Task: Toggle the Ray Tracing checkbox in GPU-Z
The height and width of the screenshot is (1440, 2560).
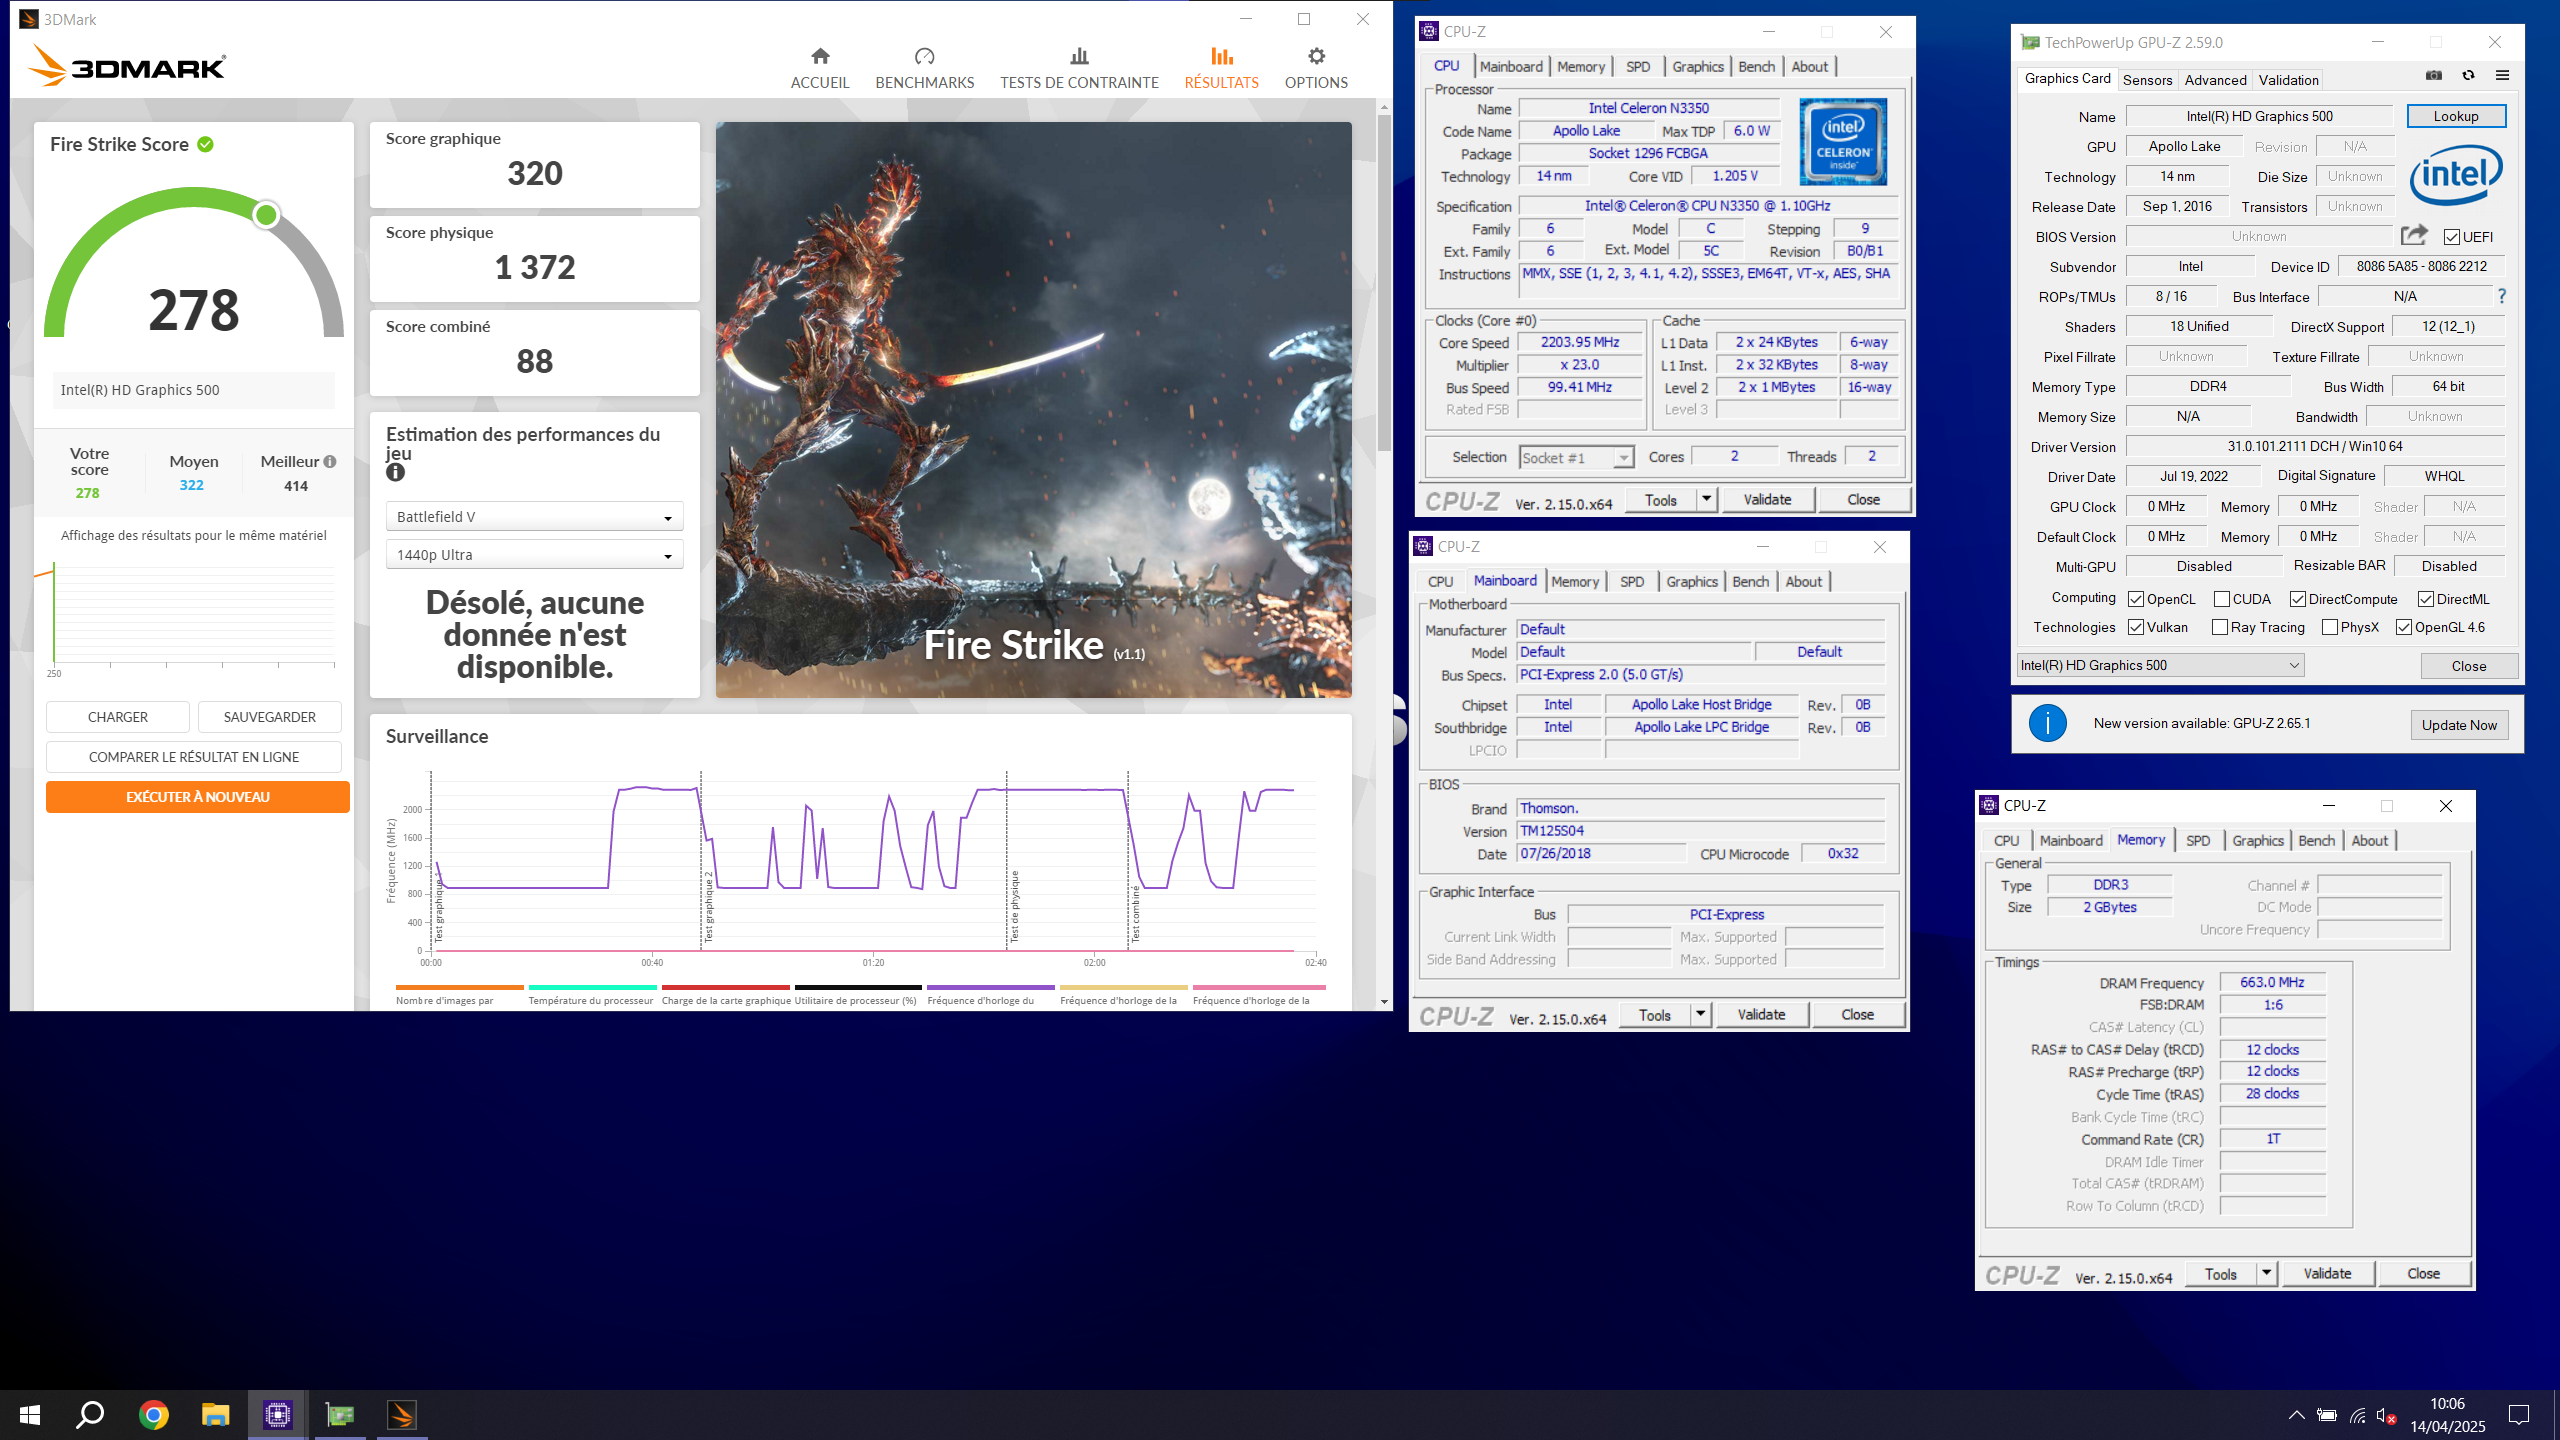Action: (2220, 627)
